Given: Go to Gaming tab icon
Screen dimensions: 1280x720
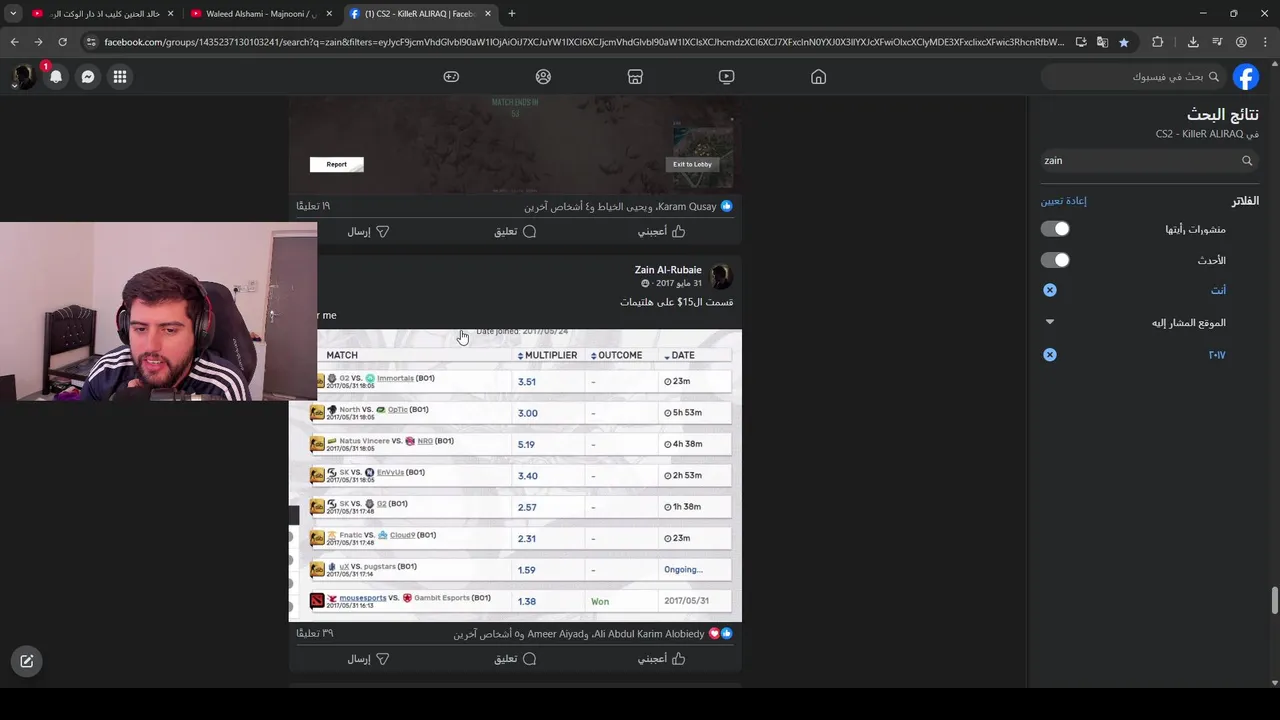Looking at the screenshot, I should pyautogui.click(x=451, y=77).
